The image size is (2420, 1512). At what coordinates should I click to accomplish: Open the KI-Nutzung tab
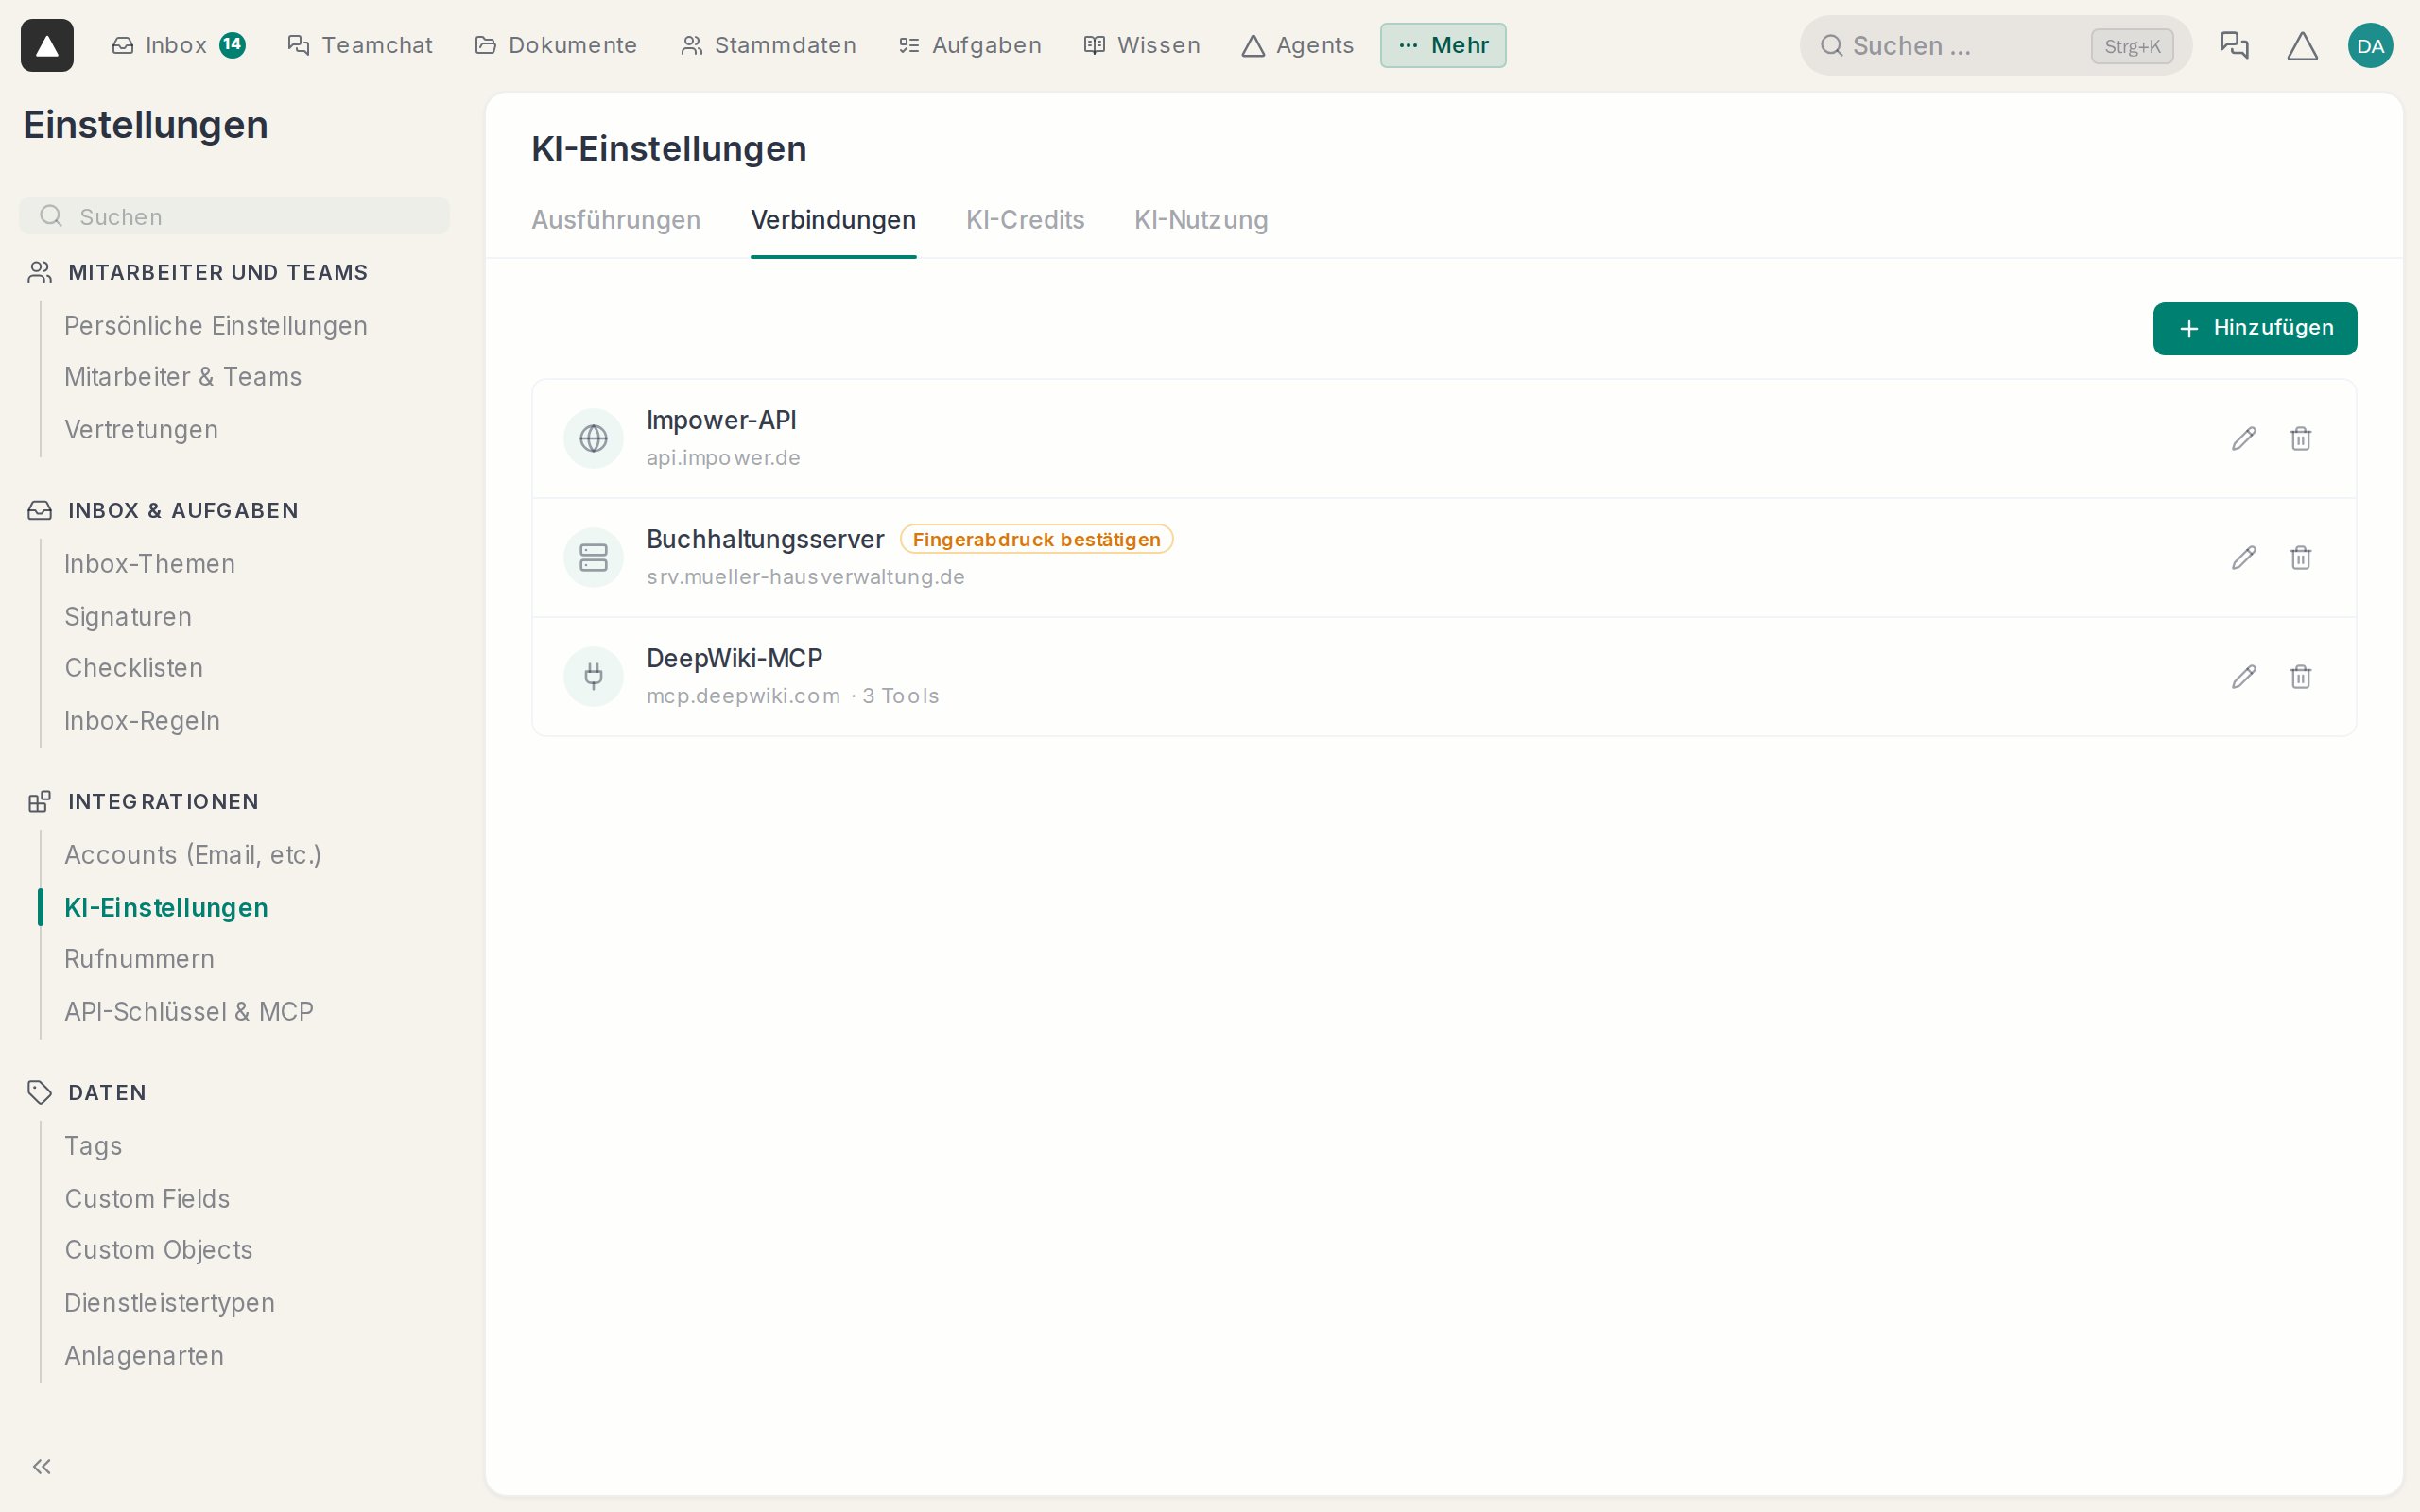[1200, 220]
